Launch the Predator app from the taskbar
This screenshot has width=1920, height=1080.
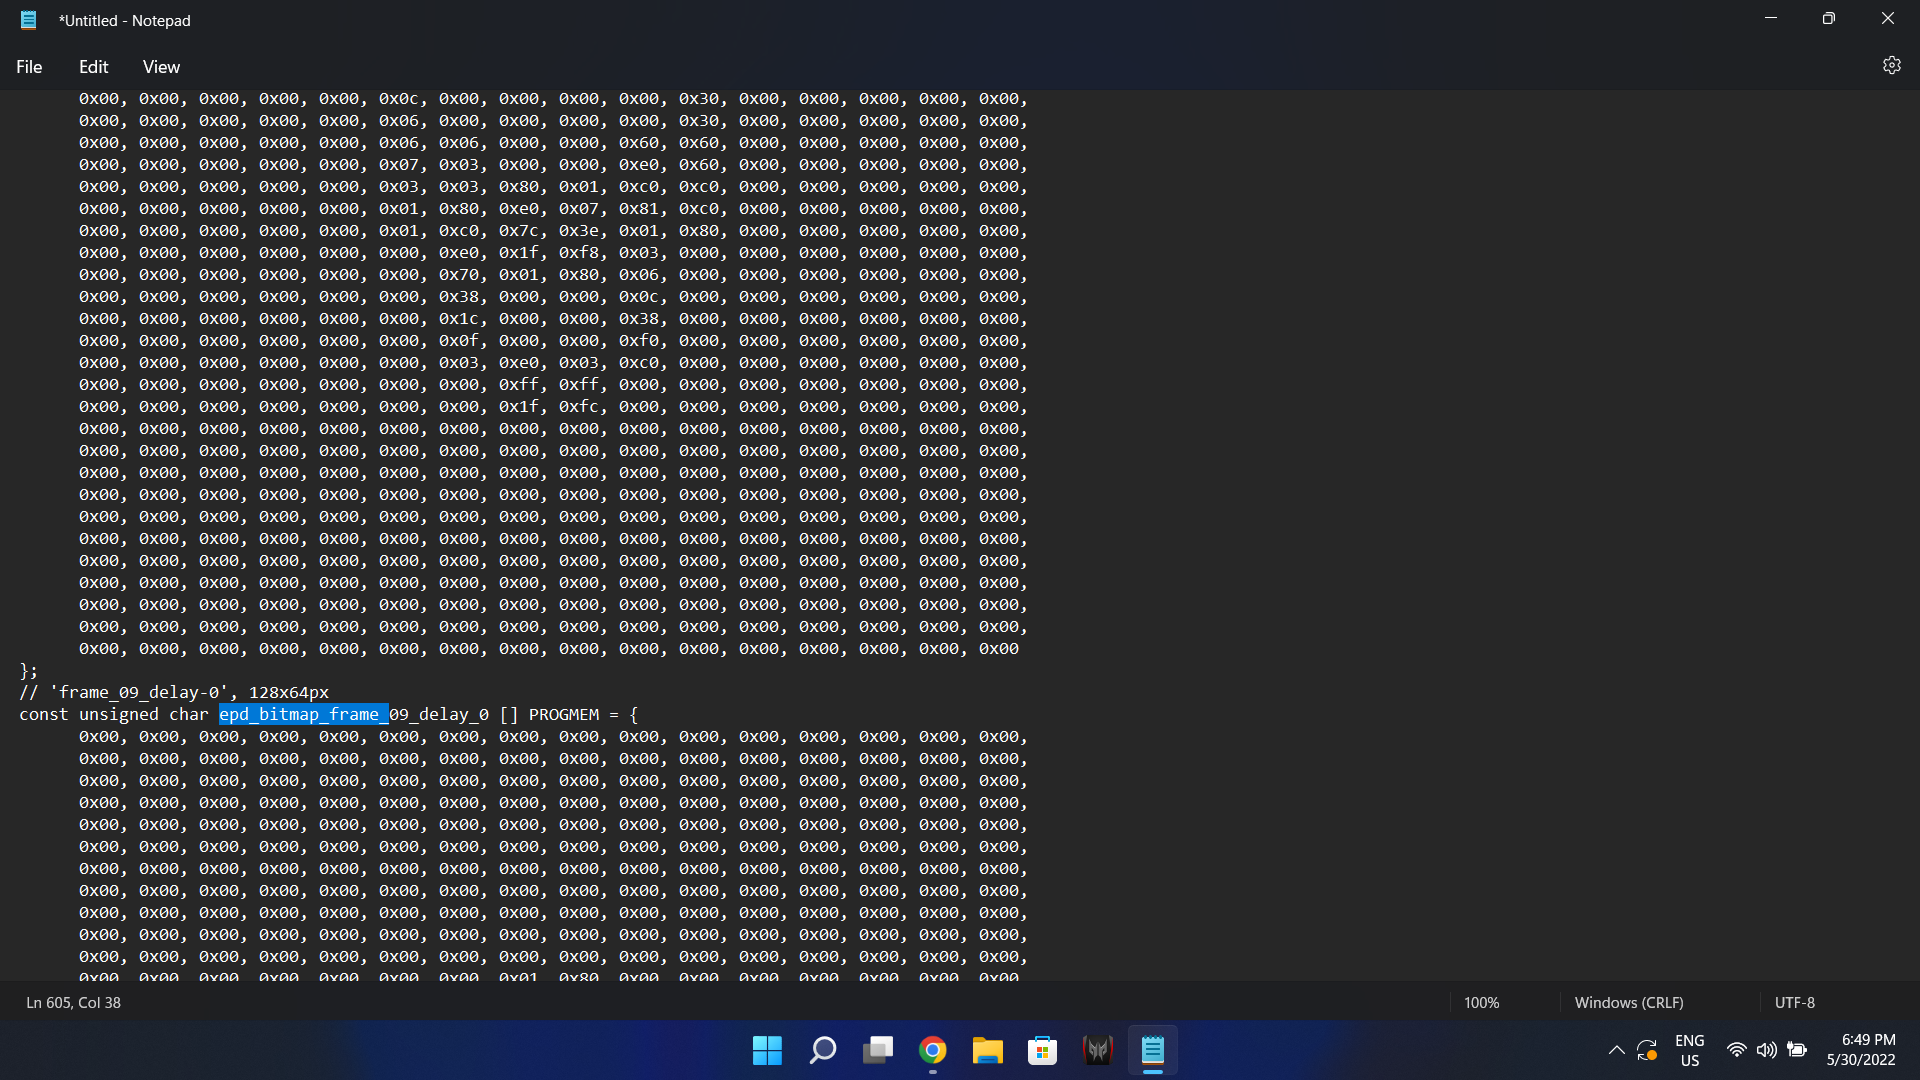(x=1097, y=1050)
